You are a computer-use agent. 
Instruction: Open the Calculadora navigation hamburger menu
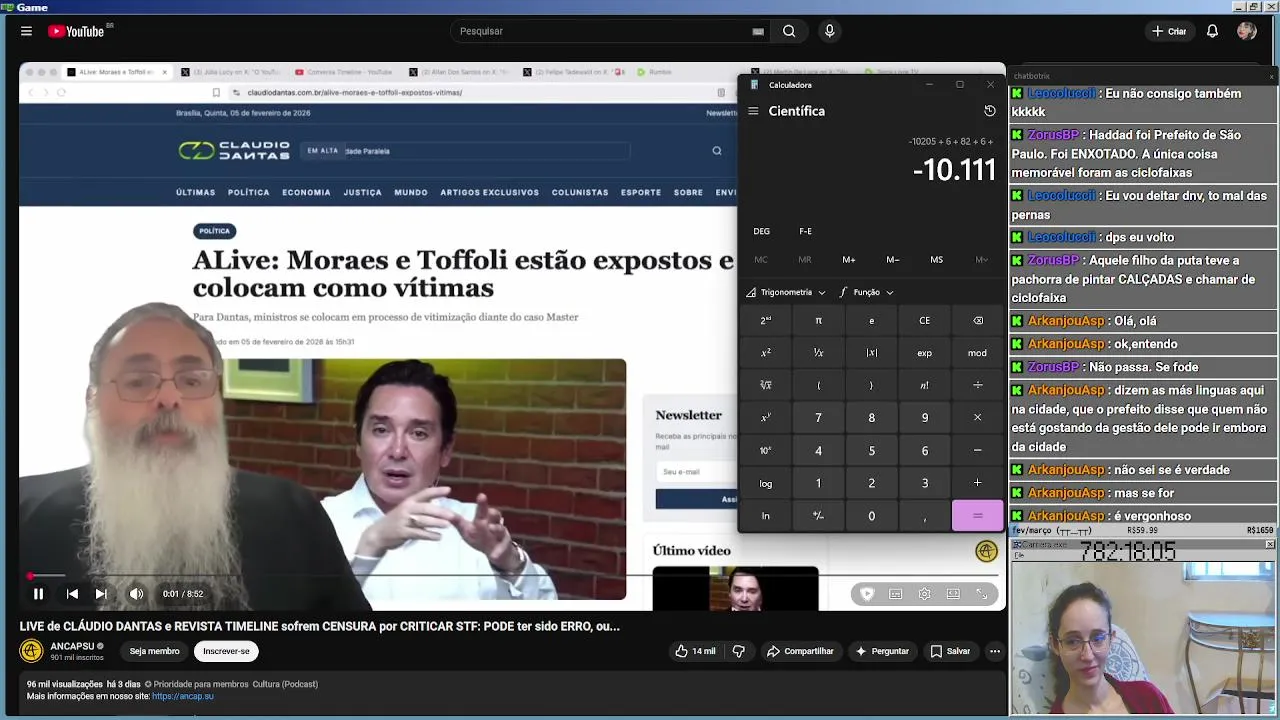pos(753,111)
